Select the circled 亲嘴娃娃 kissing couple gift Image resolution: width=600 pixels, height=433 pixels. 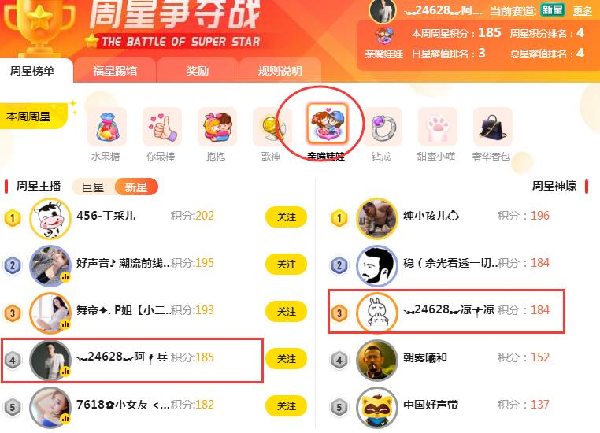coord(327,124)
